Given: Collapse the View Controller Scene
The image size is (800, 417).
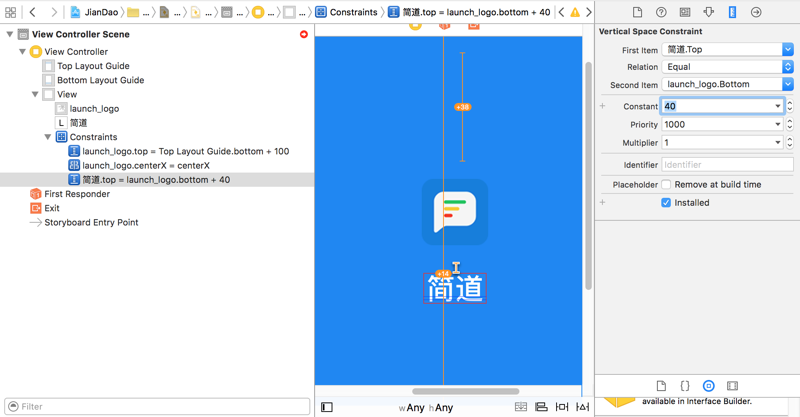Looking at the screenshot, I should (10, 34).
